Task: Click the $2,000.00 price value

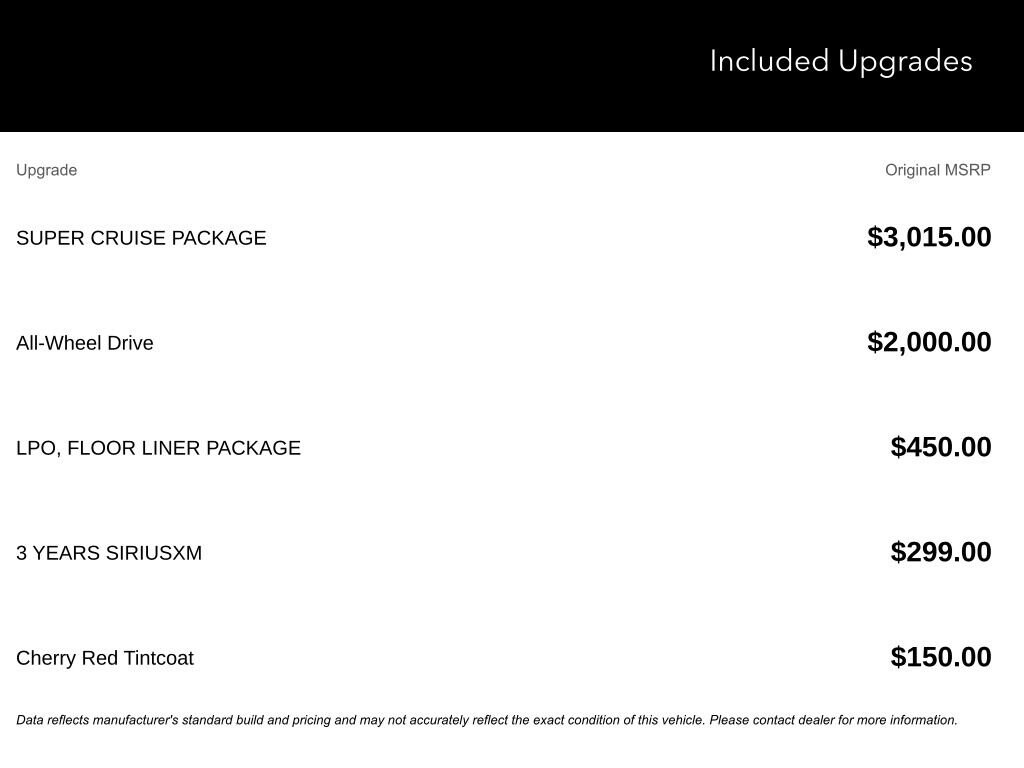Action: tap(929, 342)
